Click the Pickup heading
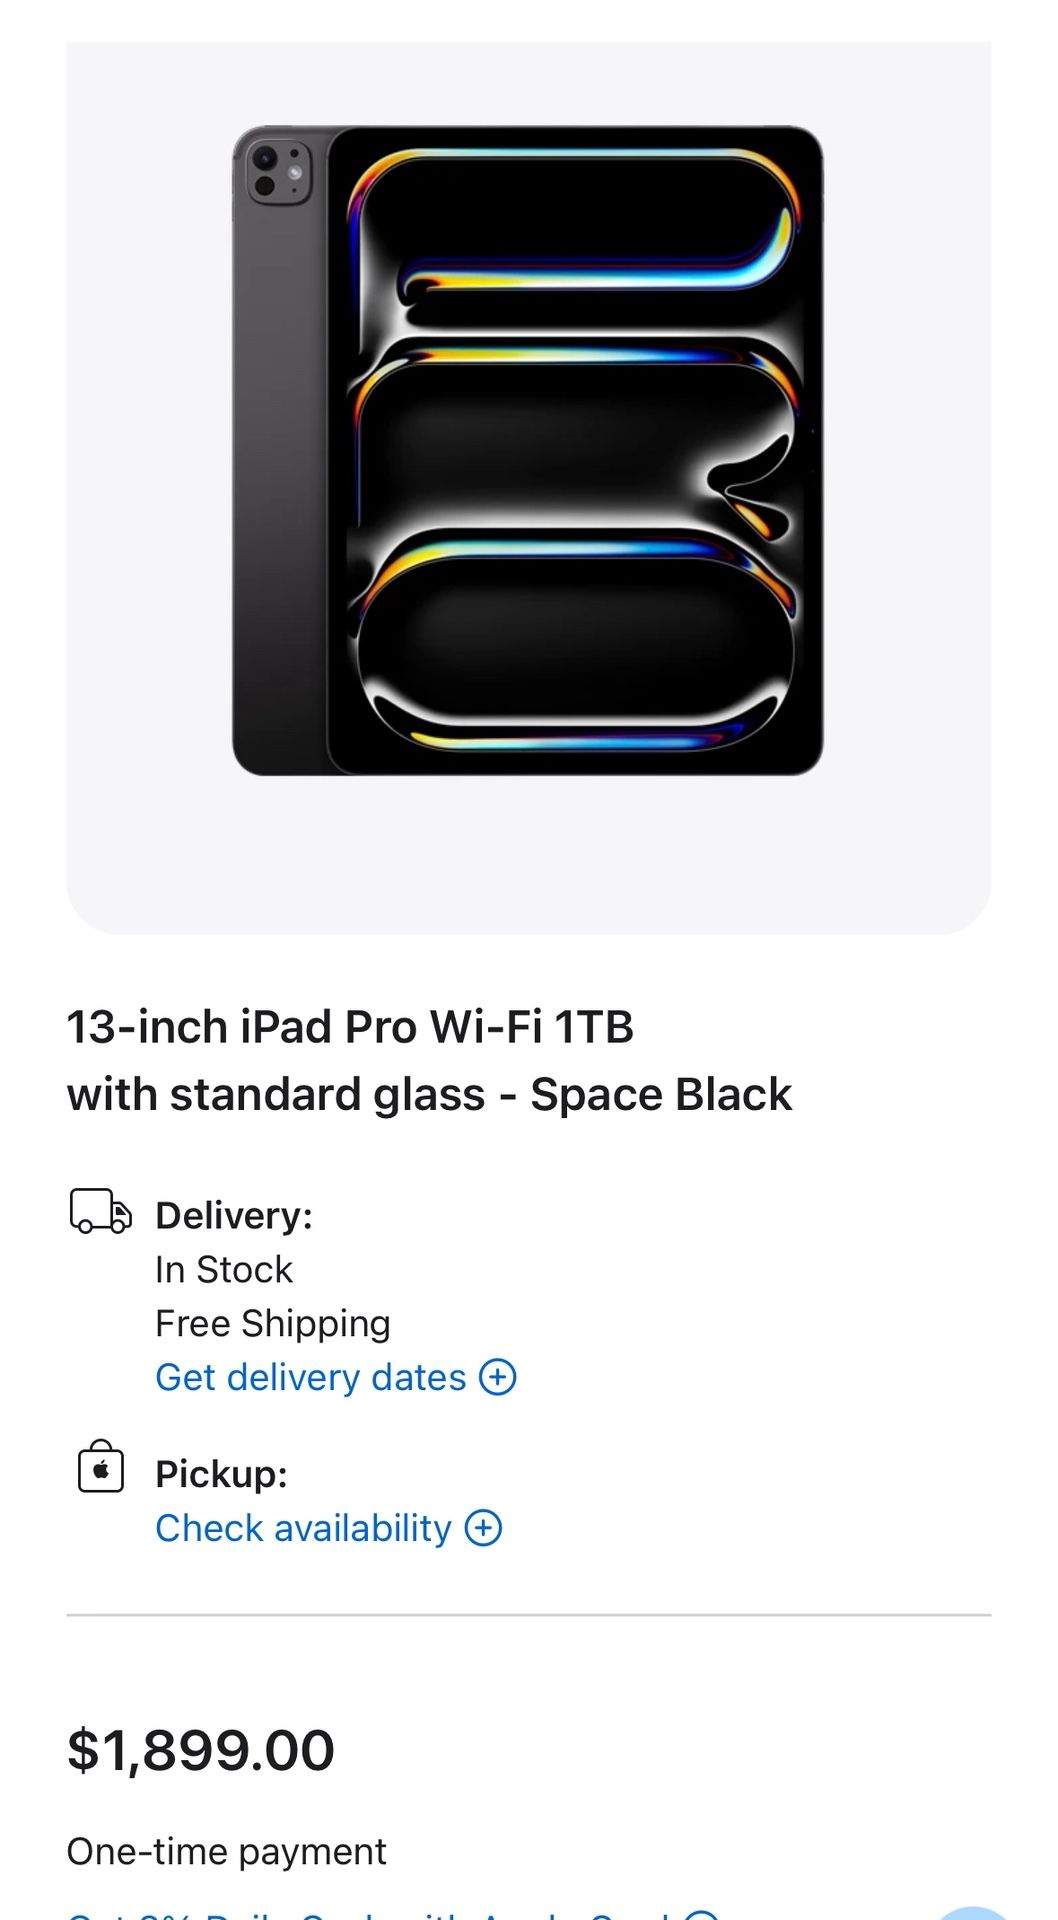The width and height of the screenshot is (1058, 1920). coord(221,1474)
